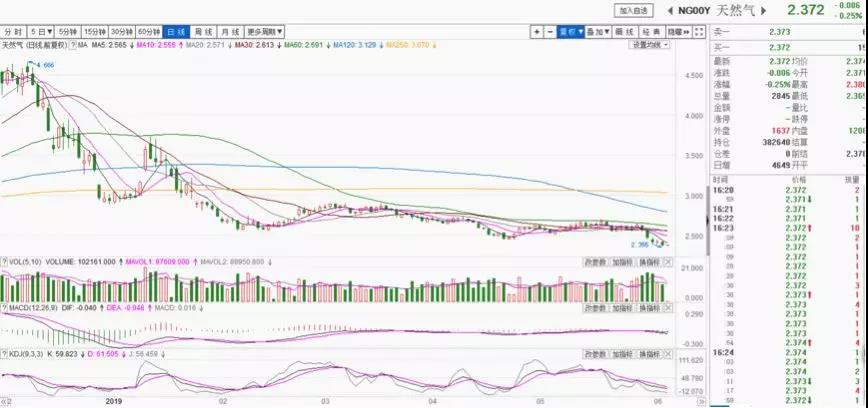Click 设置均线 to configure moving averages

tap(651, 46)
